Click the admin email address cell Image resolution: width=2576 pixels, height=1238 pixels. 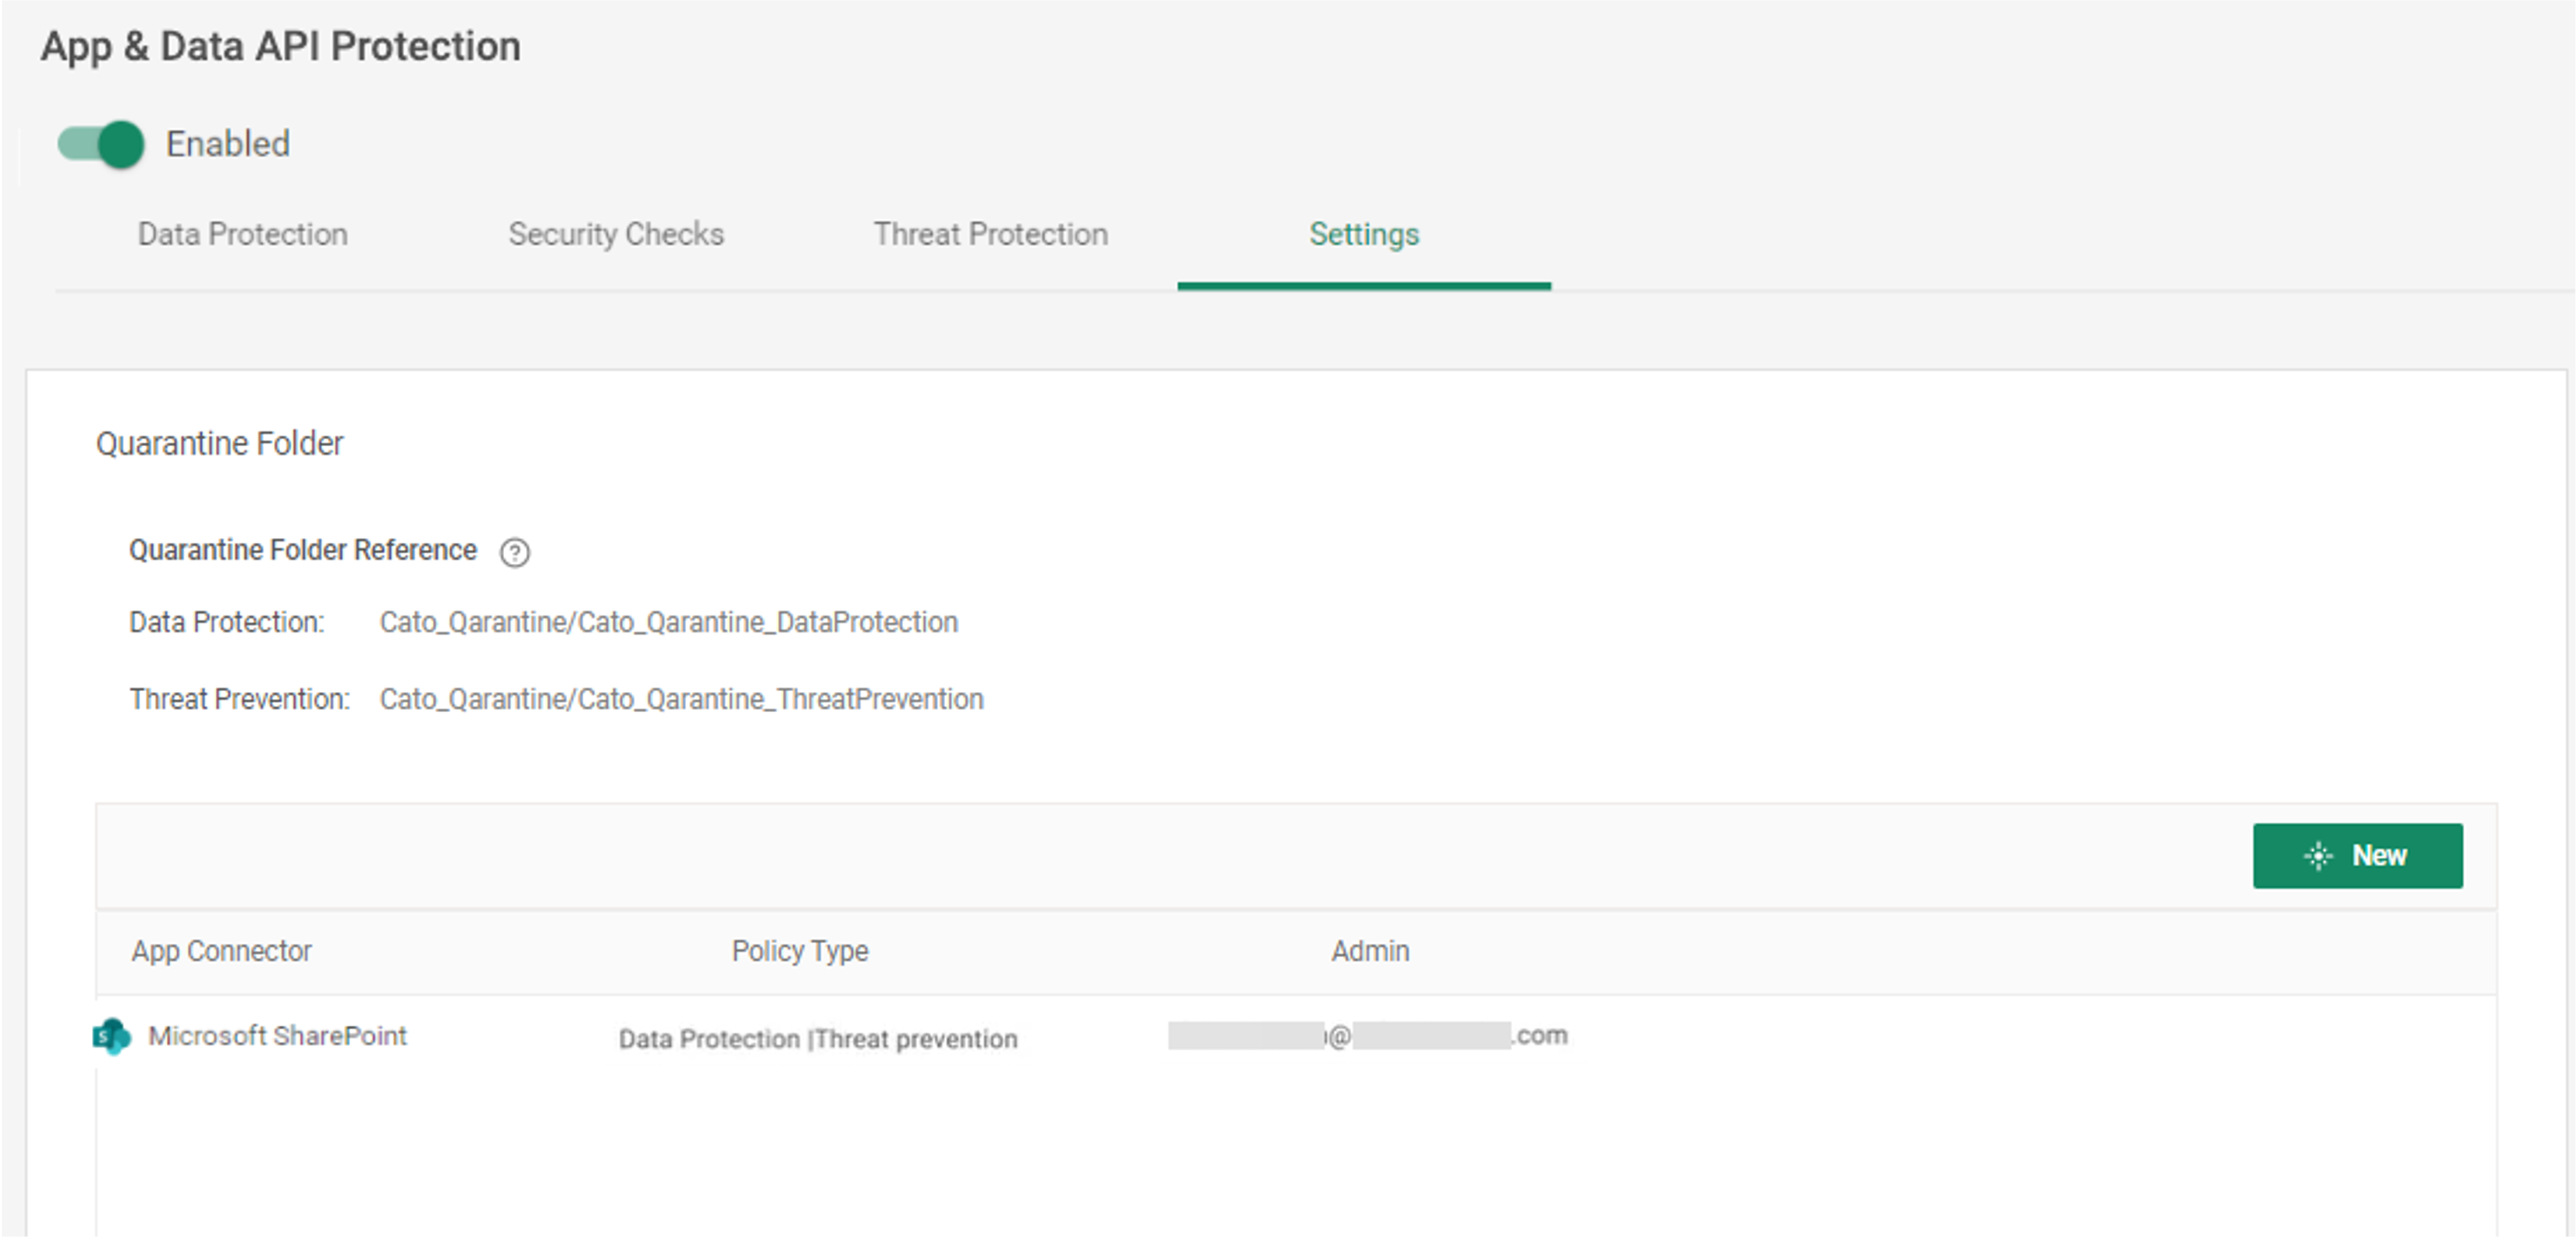pyautogui.click(x=1368, y=1036)
